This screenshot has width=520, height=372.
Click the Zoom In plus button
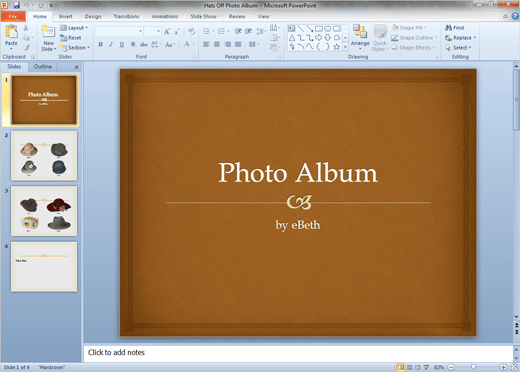click(x=504, y=367)
